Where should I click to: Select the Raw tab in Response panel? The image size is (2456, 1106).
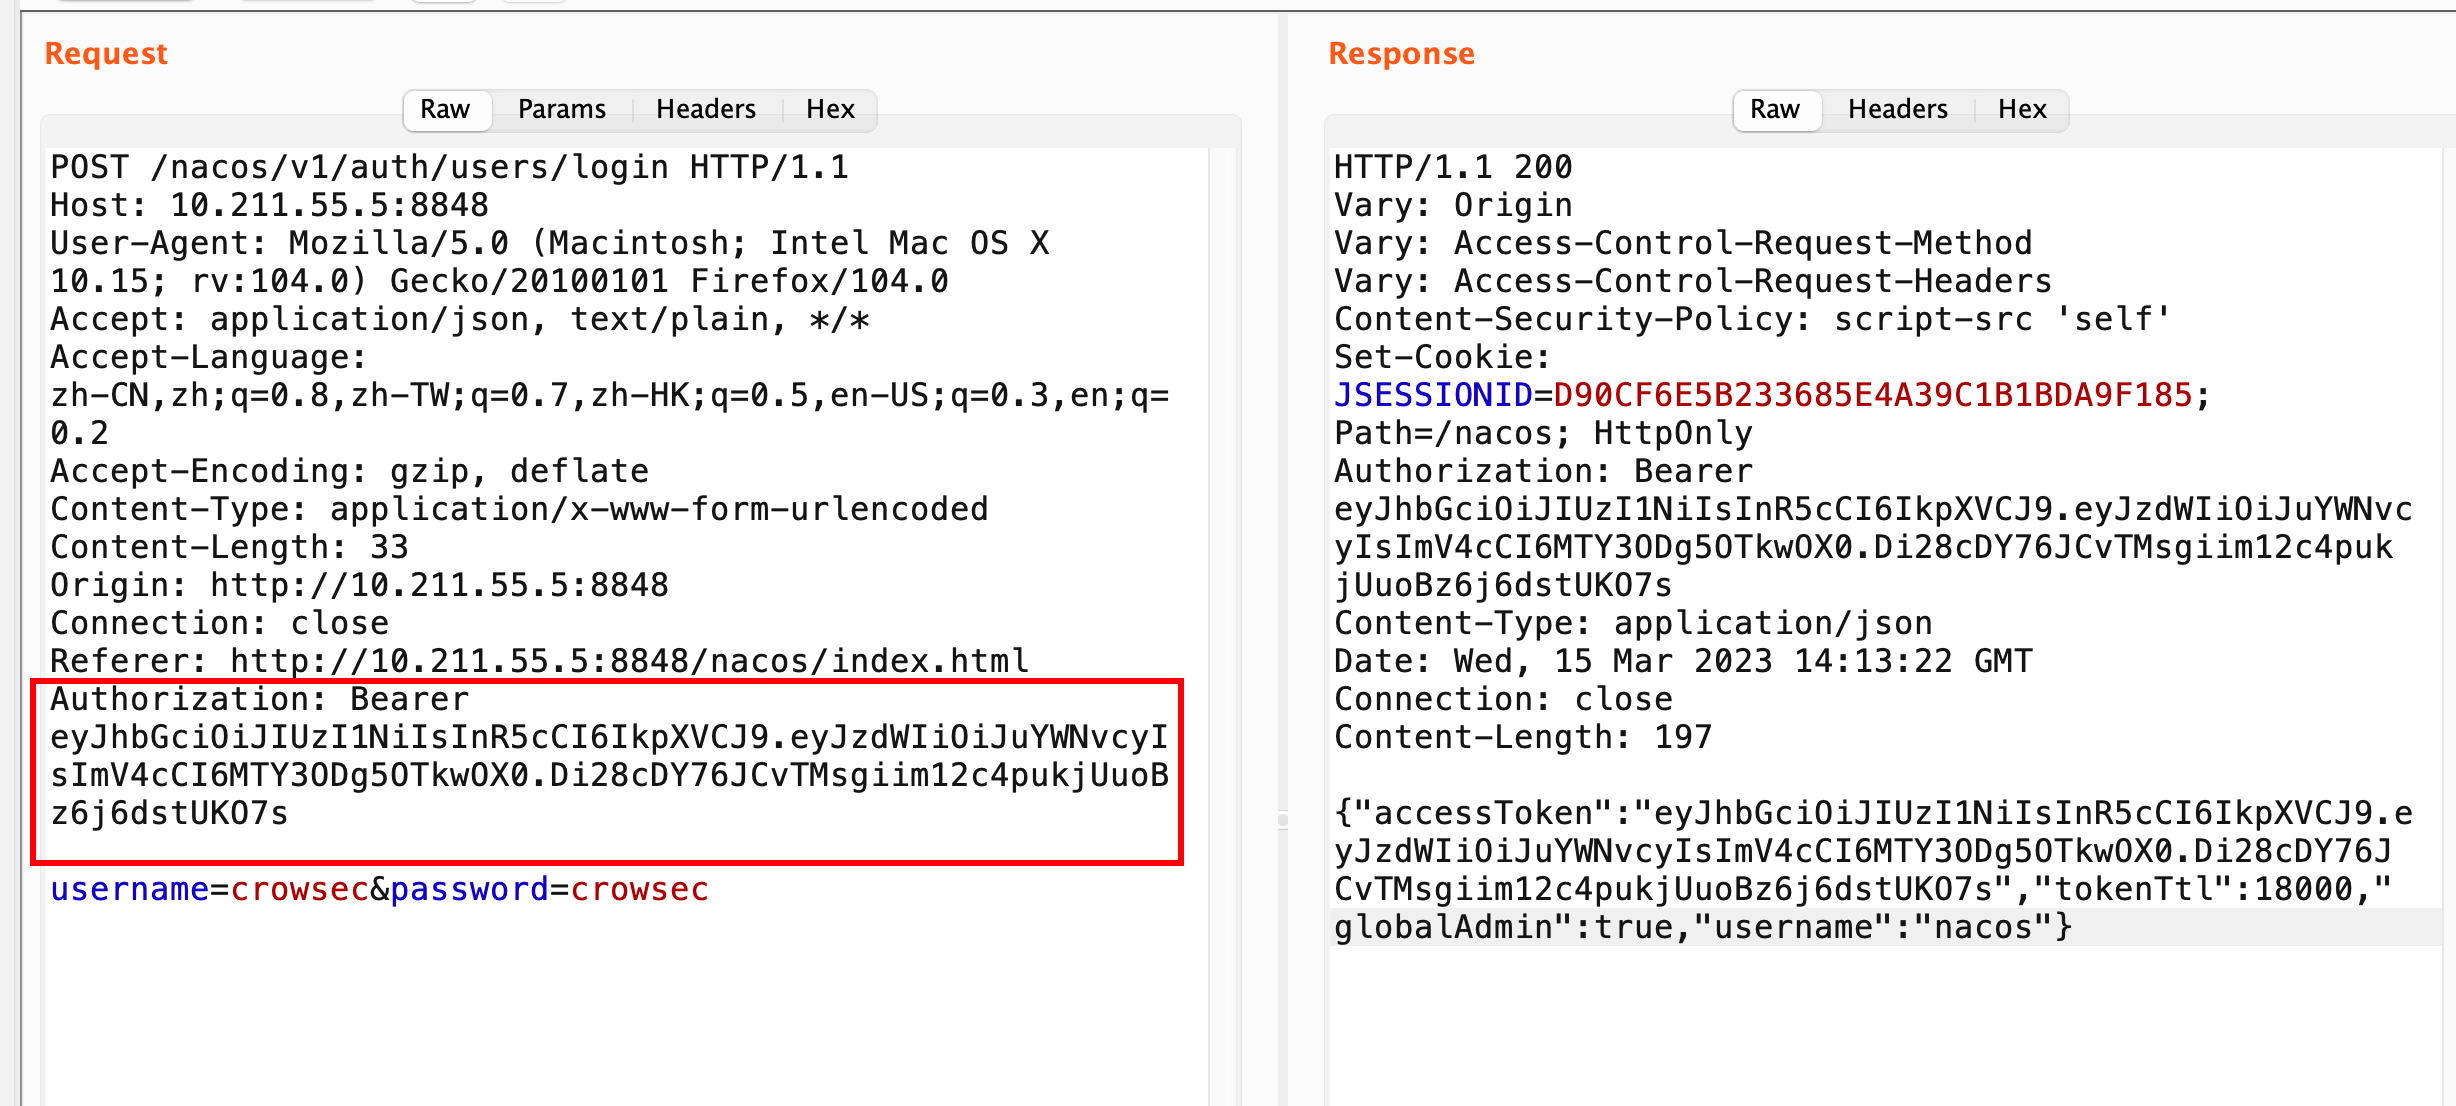pyautogui.click(x=1775, y=109)
